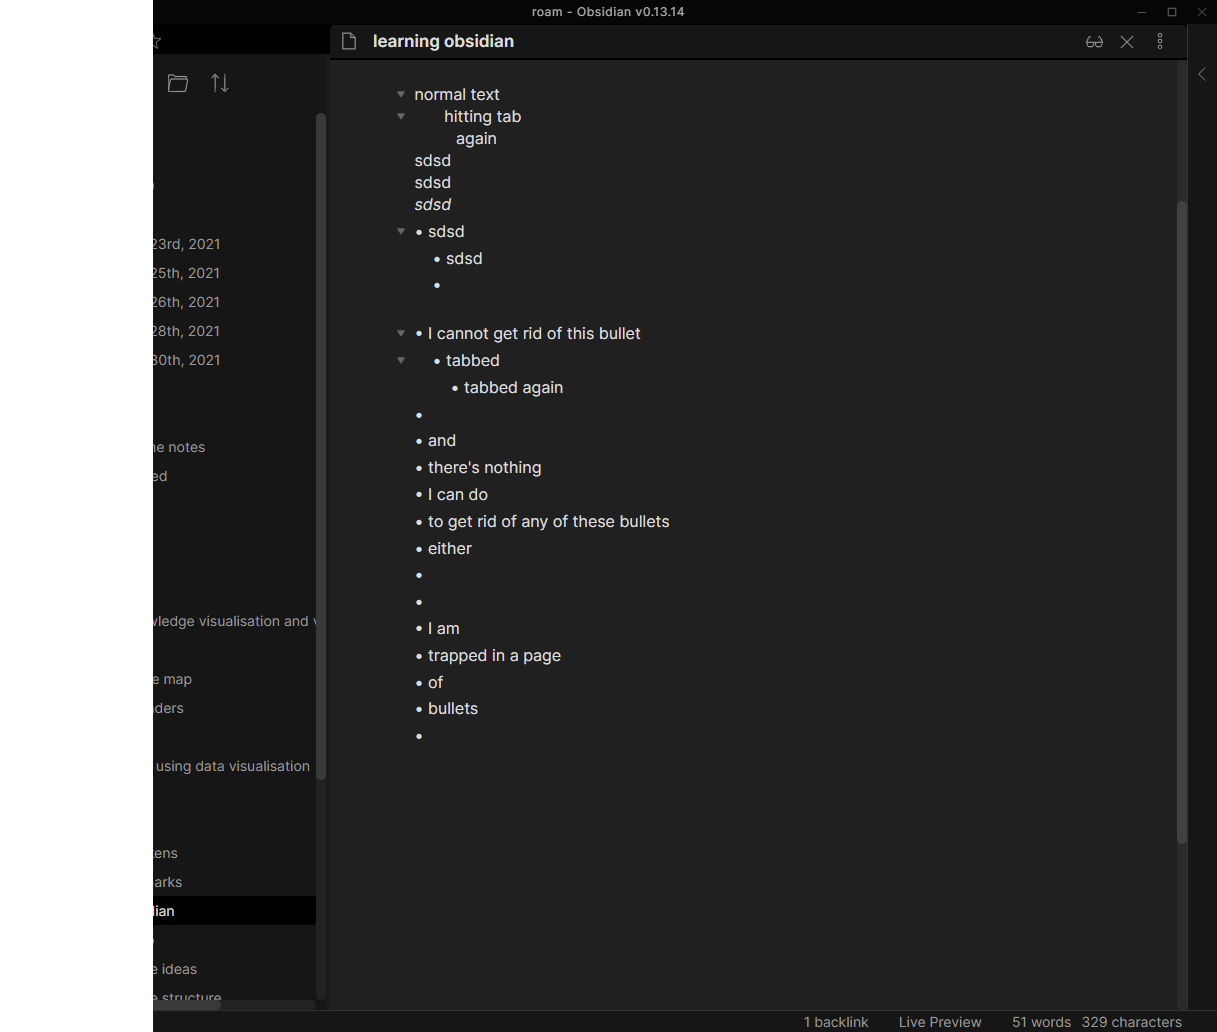Collapse the 'hitting tab' outline triangle
The width and height of the screenshot is (1217, 1032).
400,116
